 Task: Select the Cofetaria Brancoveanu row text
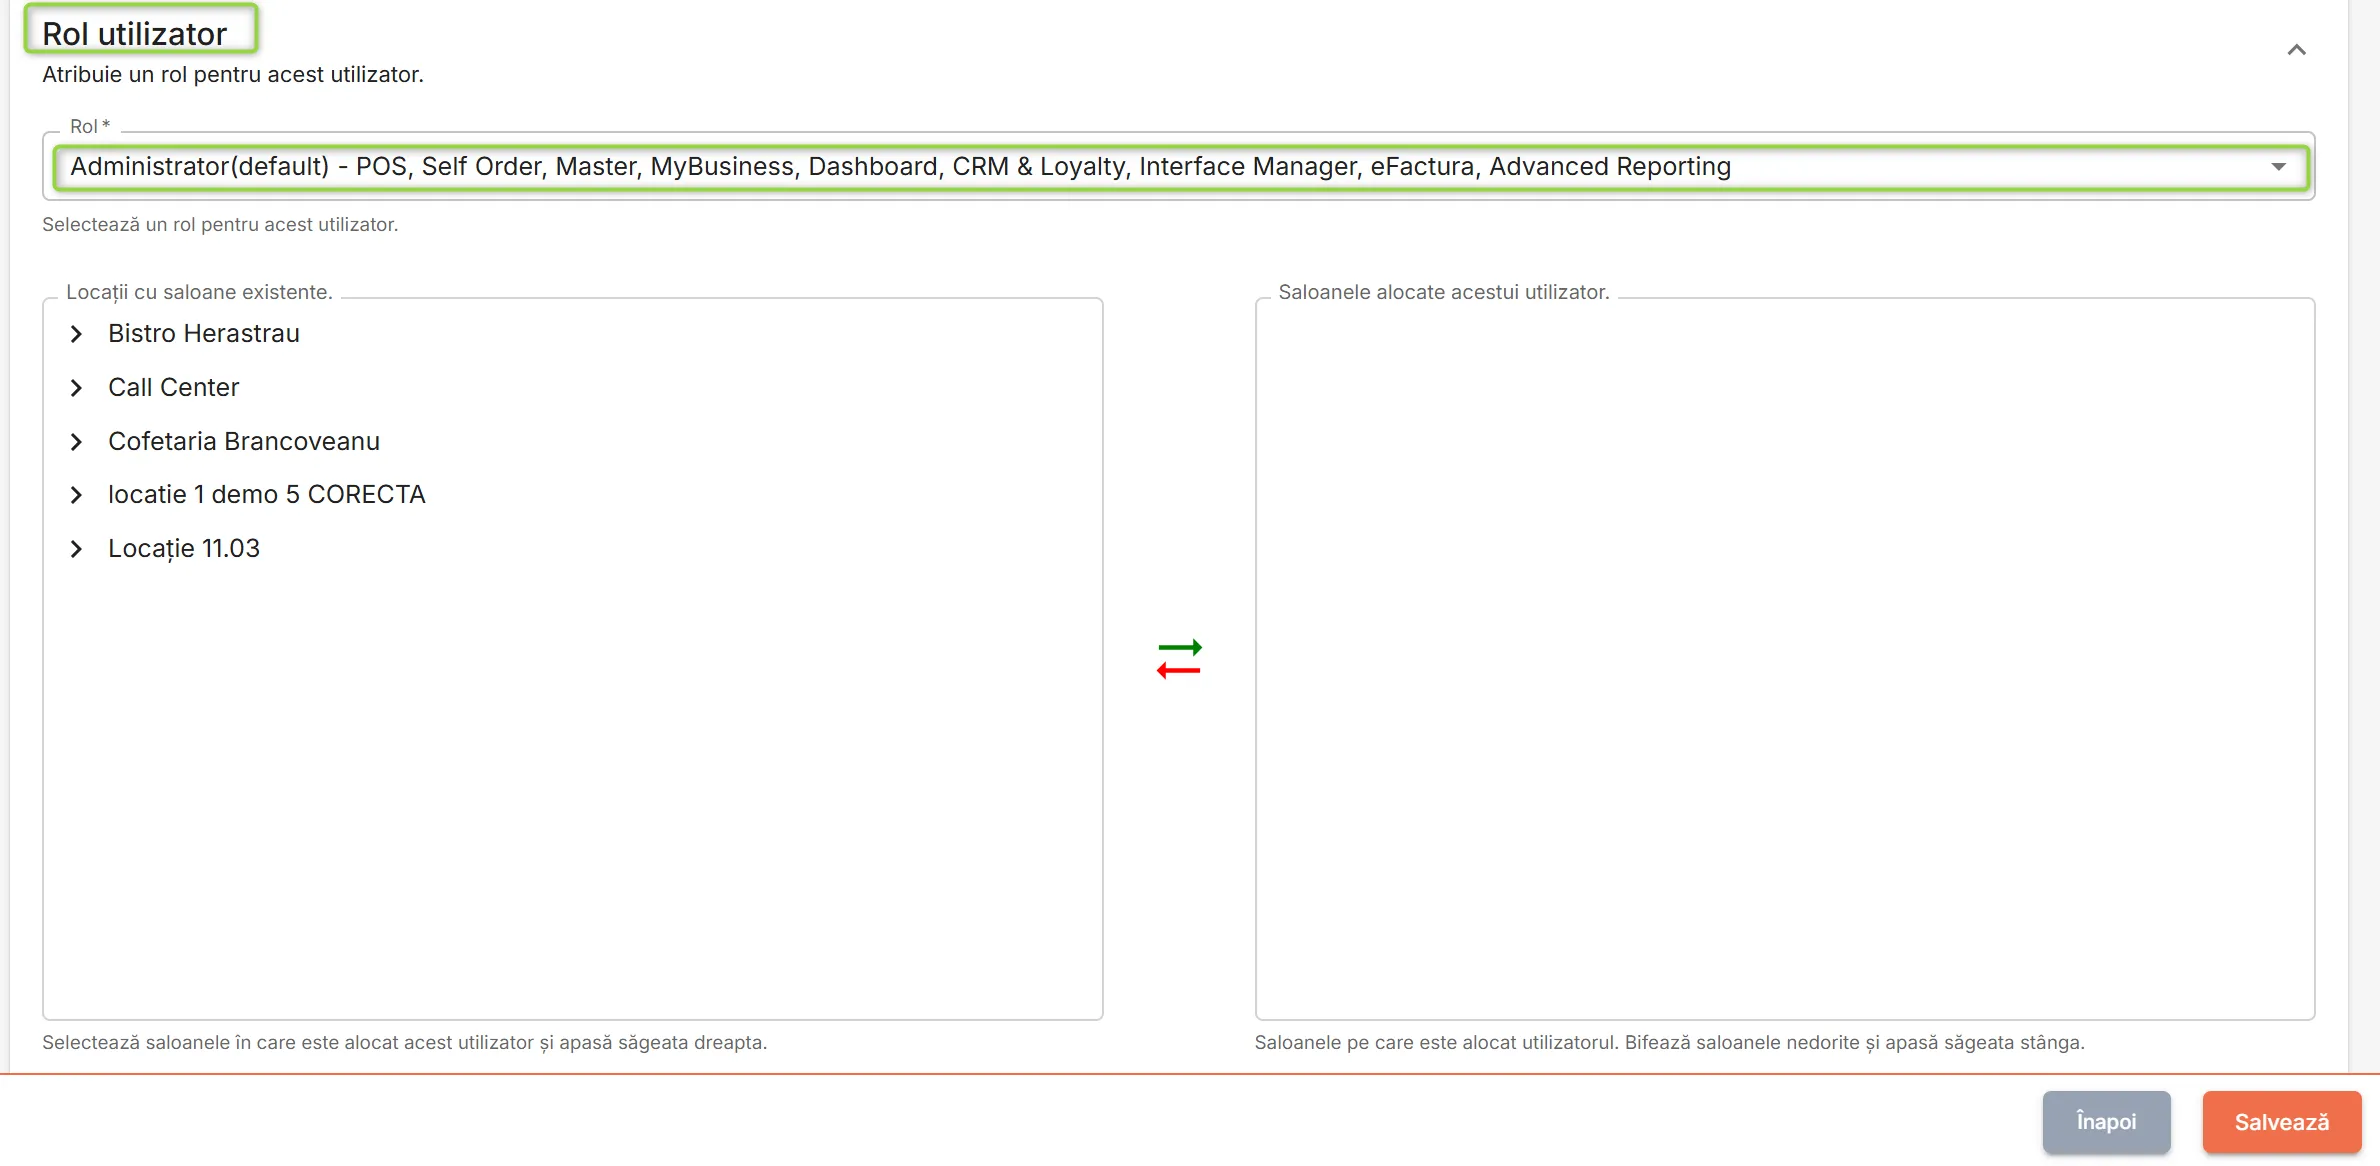click(x=244, y=442)
